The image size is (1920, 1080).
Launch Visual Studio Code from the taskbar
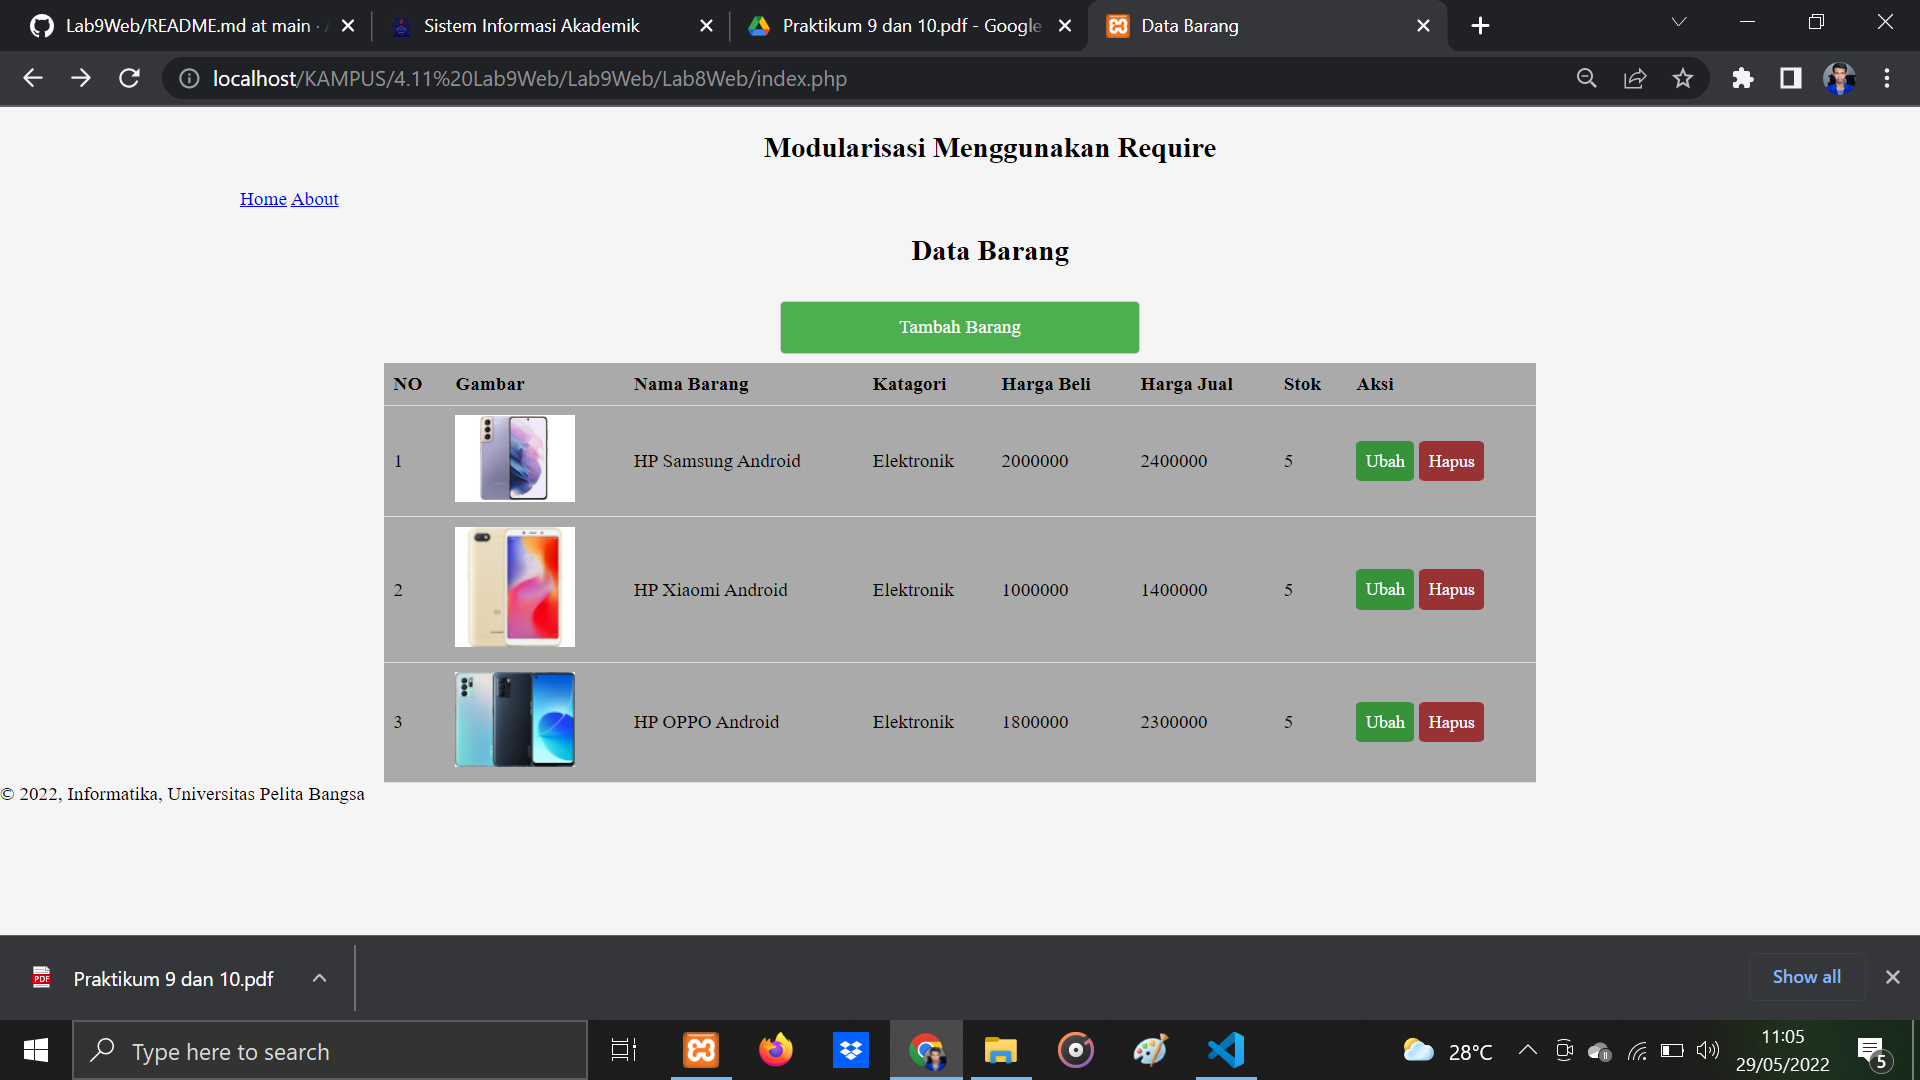(1226, 1050)
